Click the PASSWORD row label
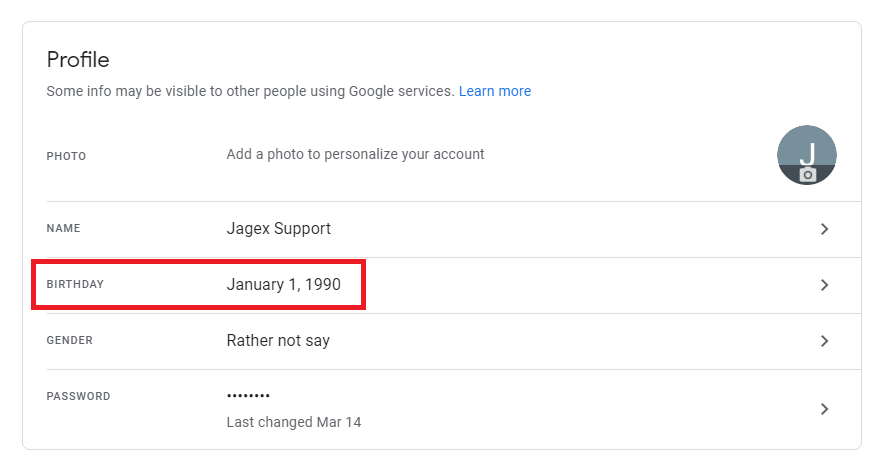This screenshot has height=463, width=883. (79, 396)
